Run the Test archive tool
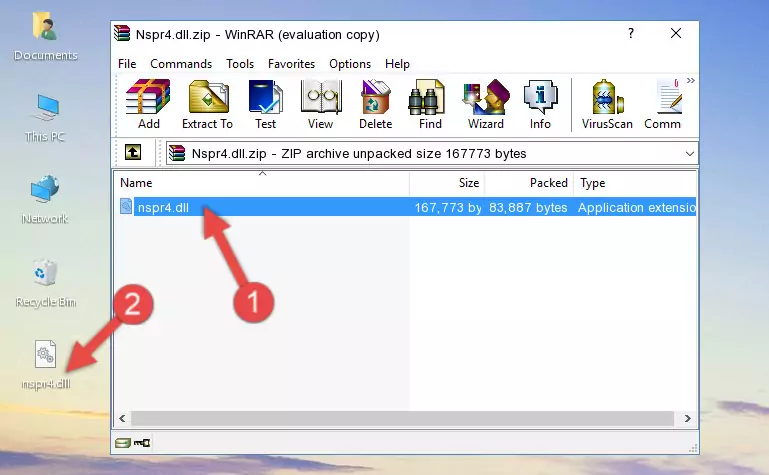Screen dimensions: 769x475 pos(265,104)
